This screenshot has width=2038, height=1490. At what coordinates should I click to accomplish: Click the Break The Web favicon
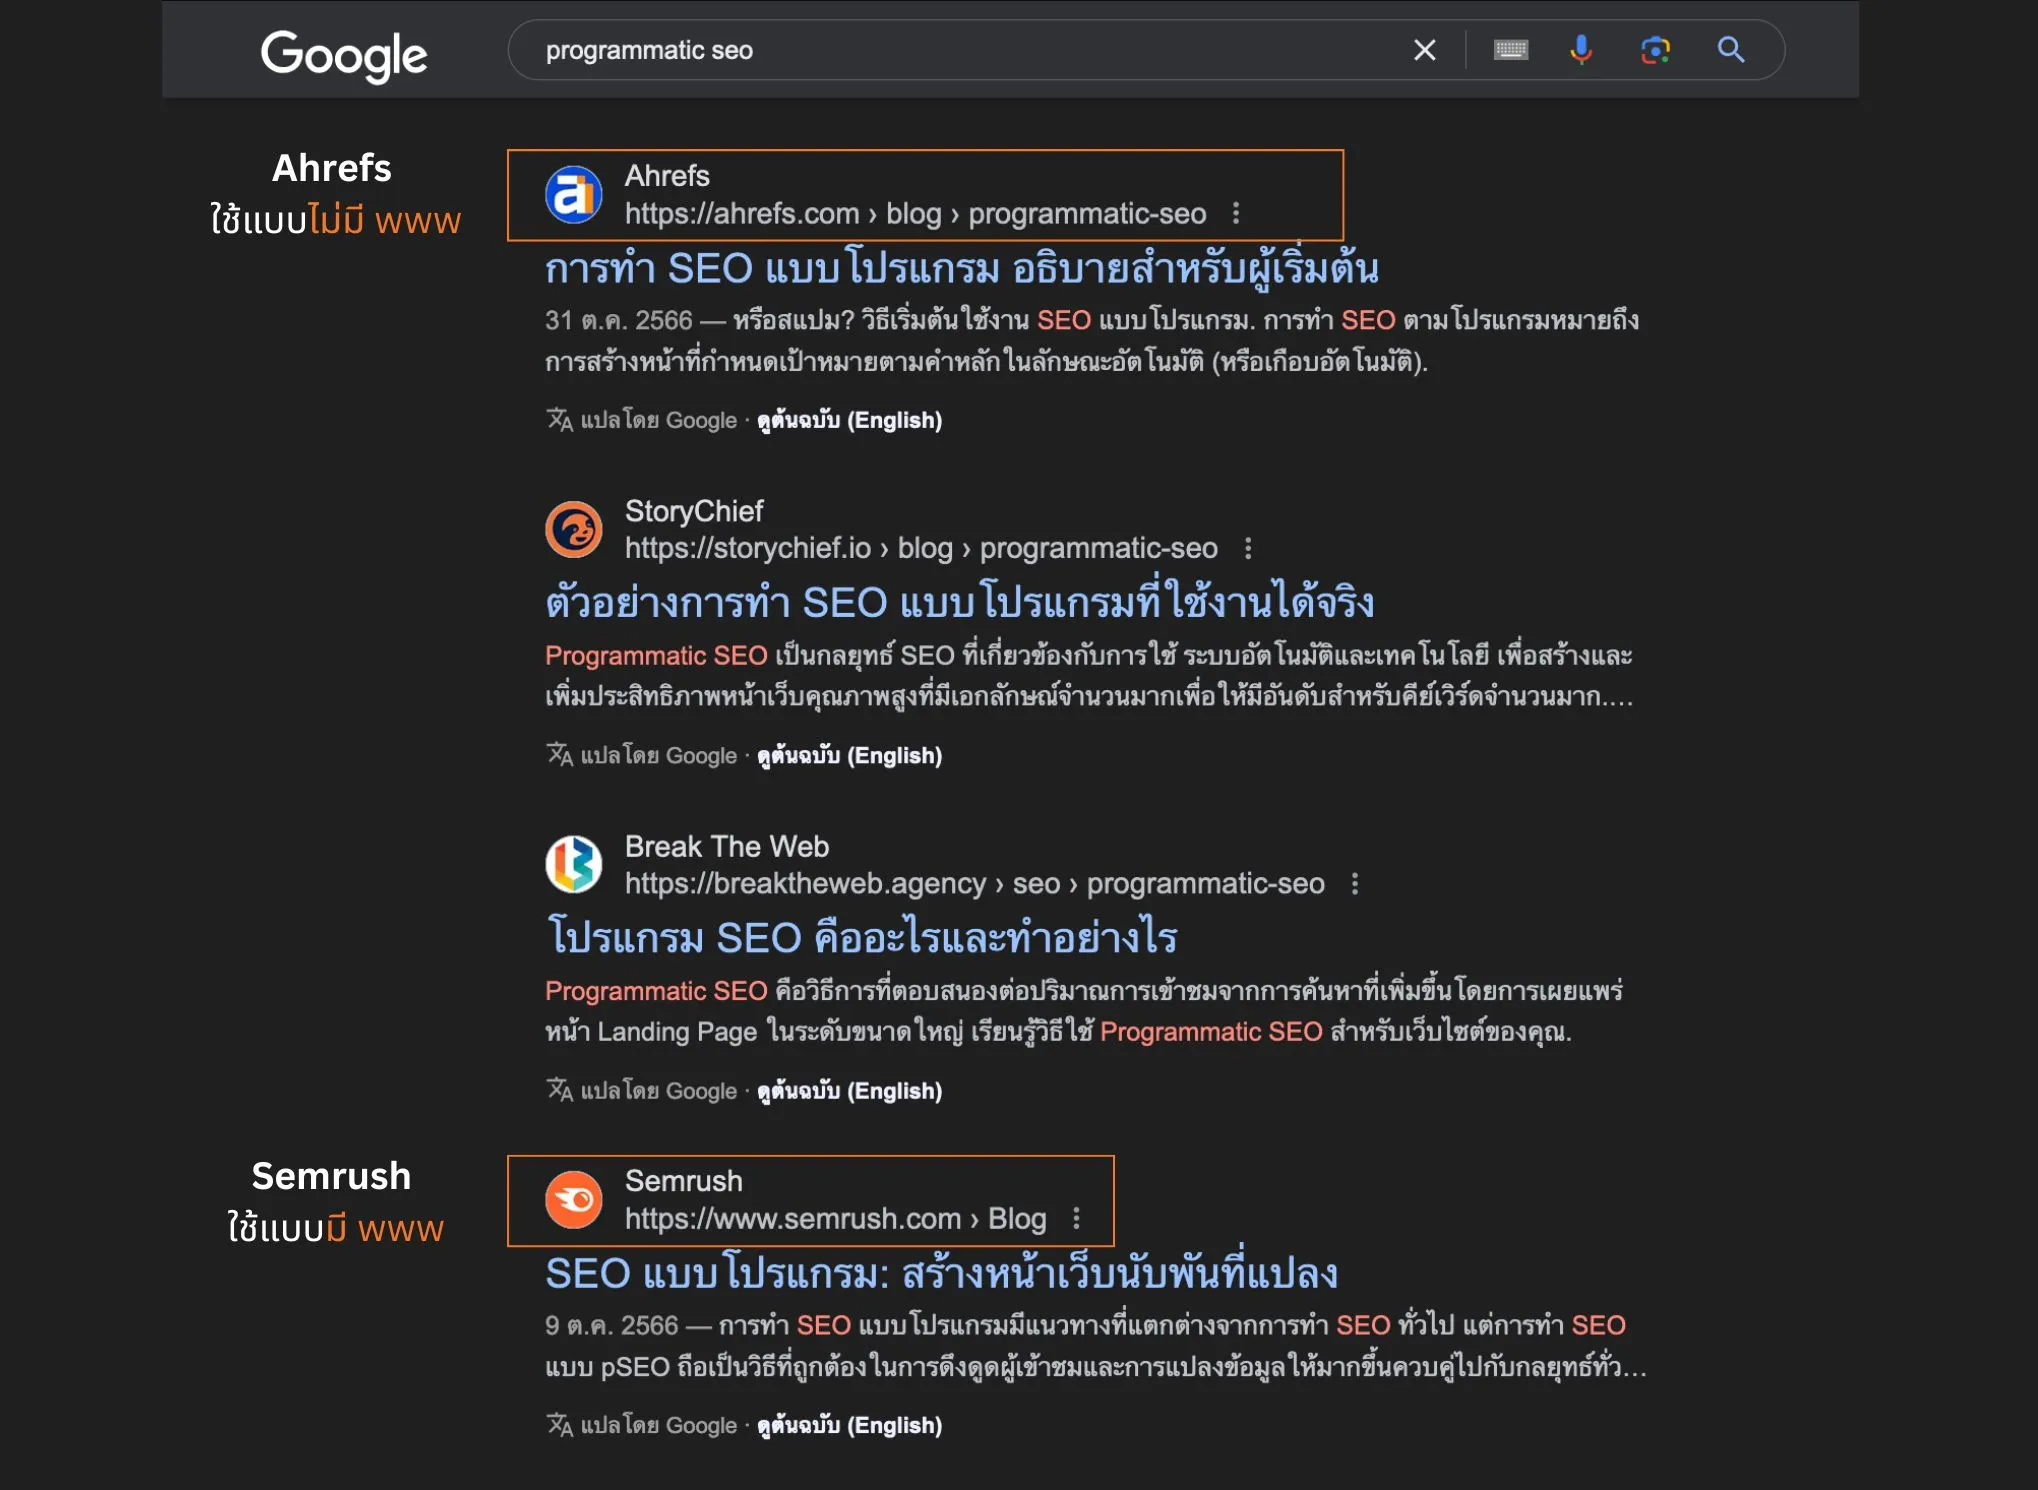tap(573, 865)
